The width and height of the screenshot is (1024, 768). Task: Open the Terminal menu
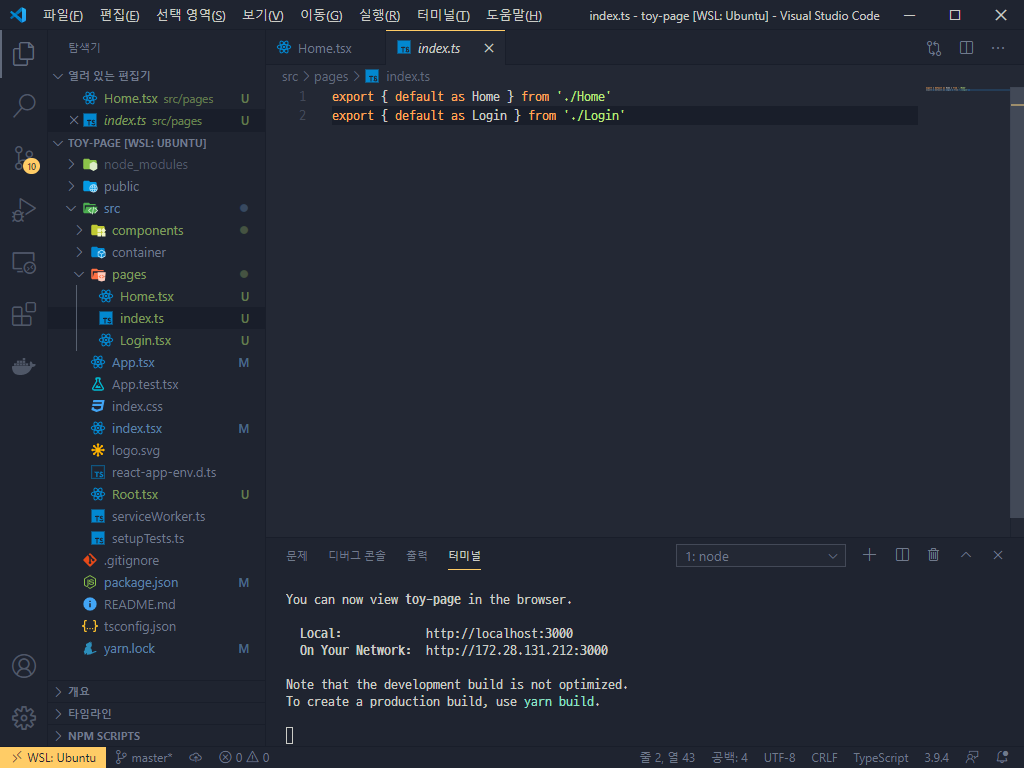point(443,15)
